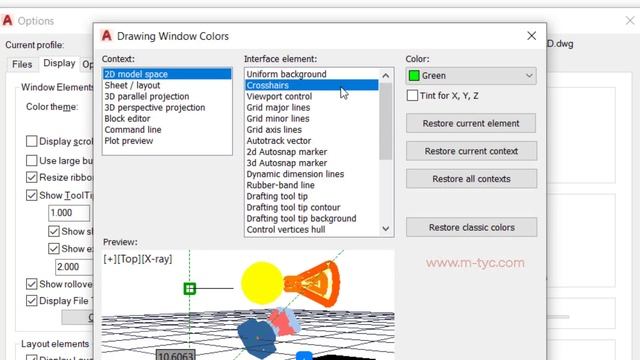
Task: Toggle Display scroll bars checkbox in Options
Action: pyautogui.click(x=31, y=141)
